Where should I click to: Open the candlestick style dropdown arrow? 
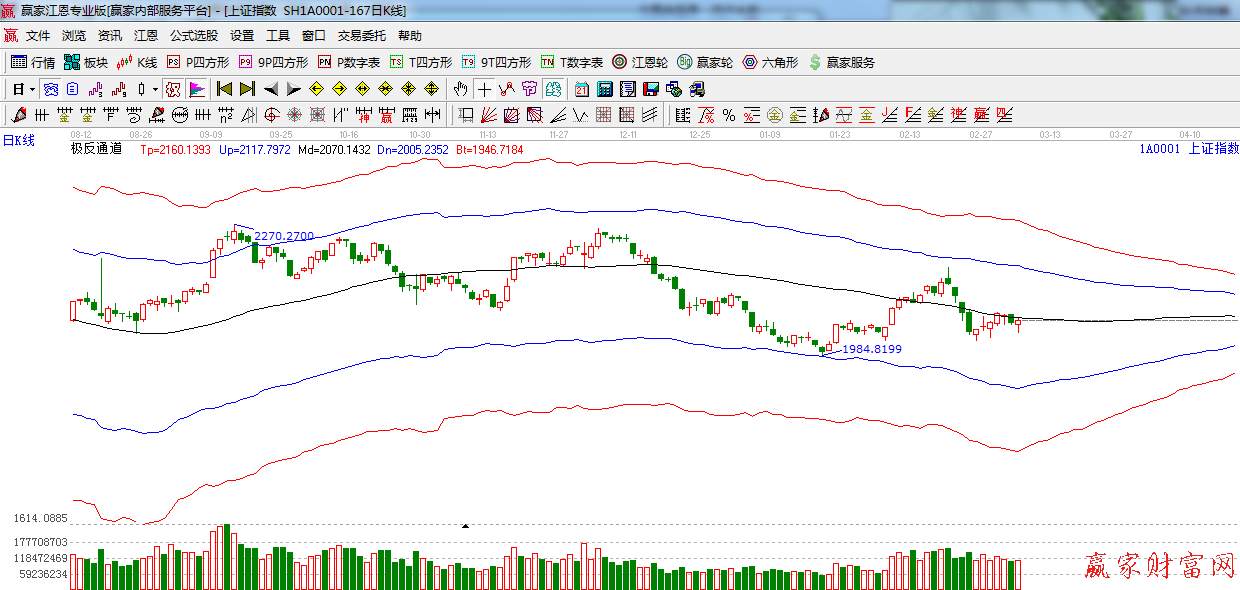[155, 89]
